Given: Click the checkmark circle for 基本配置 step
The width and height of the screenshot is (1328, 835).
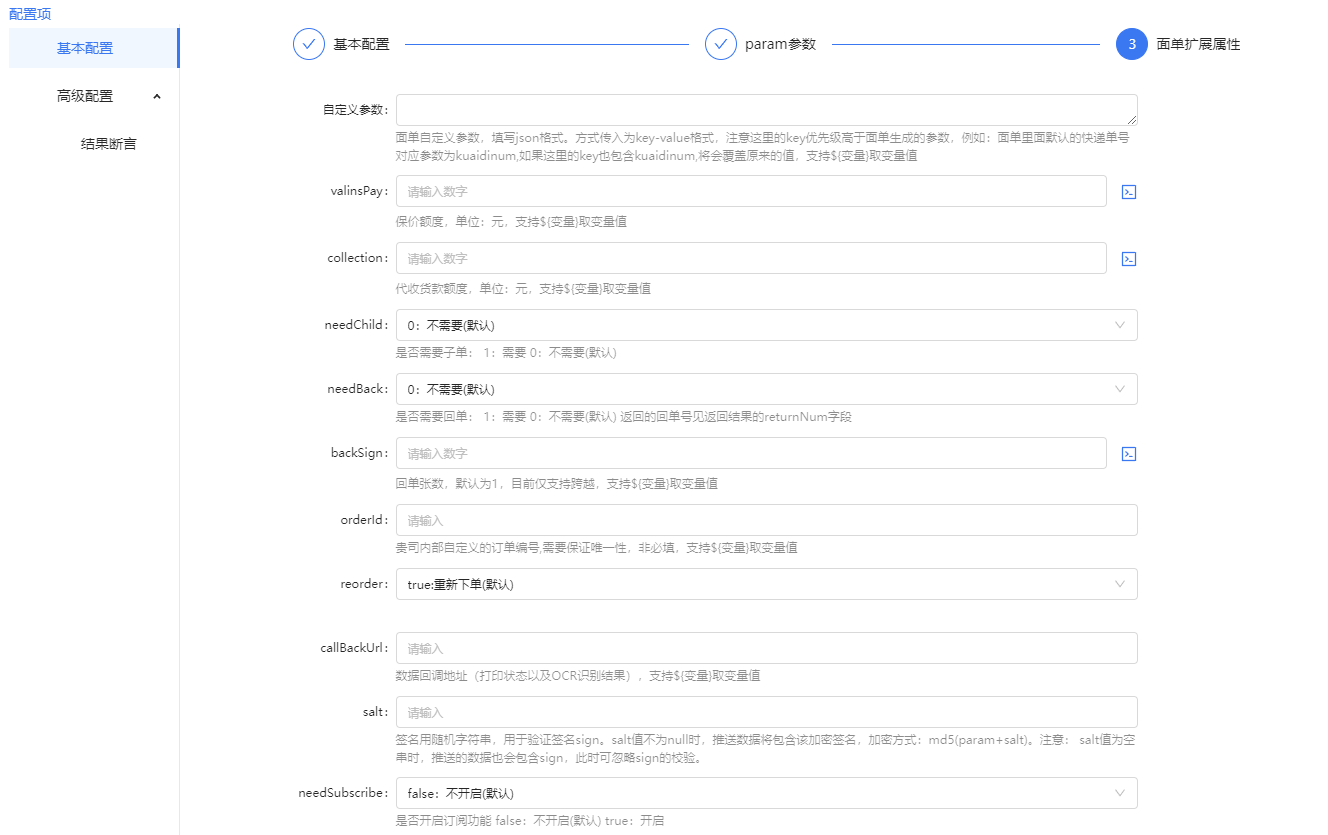Looking at the screenshot, I should pos(309,44).
